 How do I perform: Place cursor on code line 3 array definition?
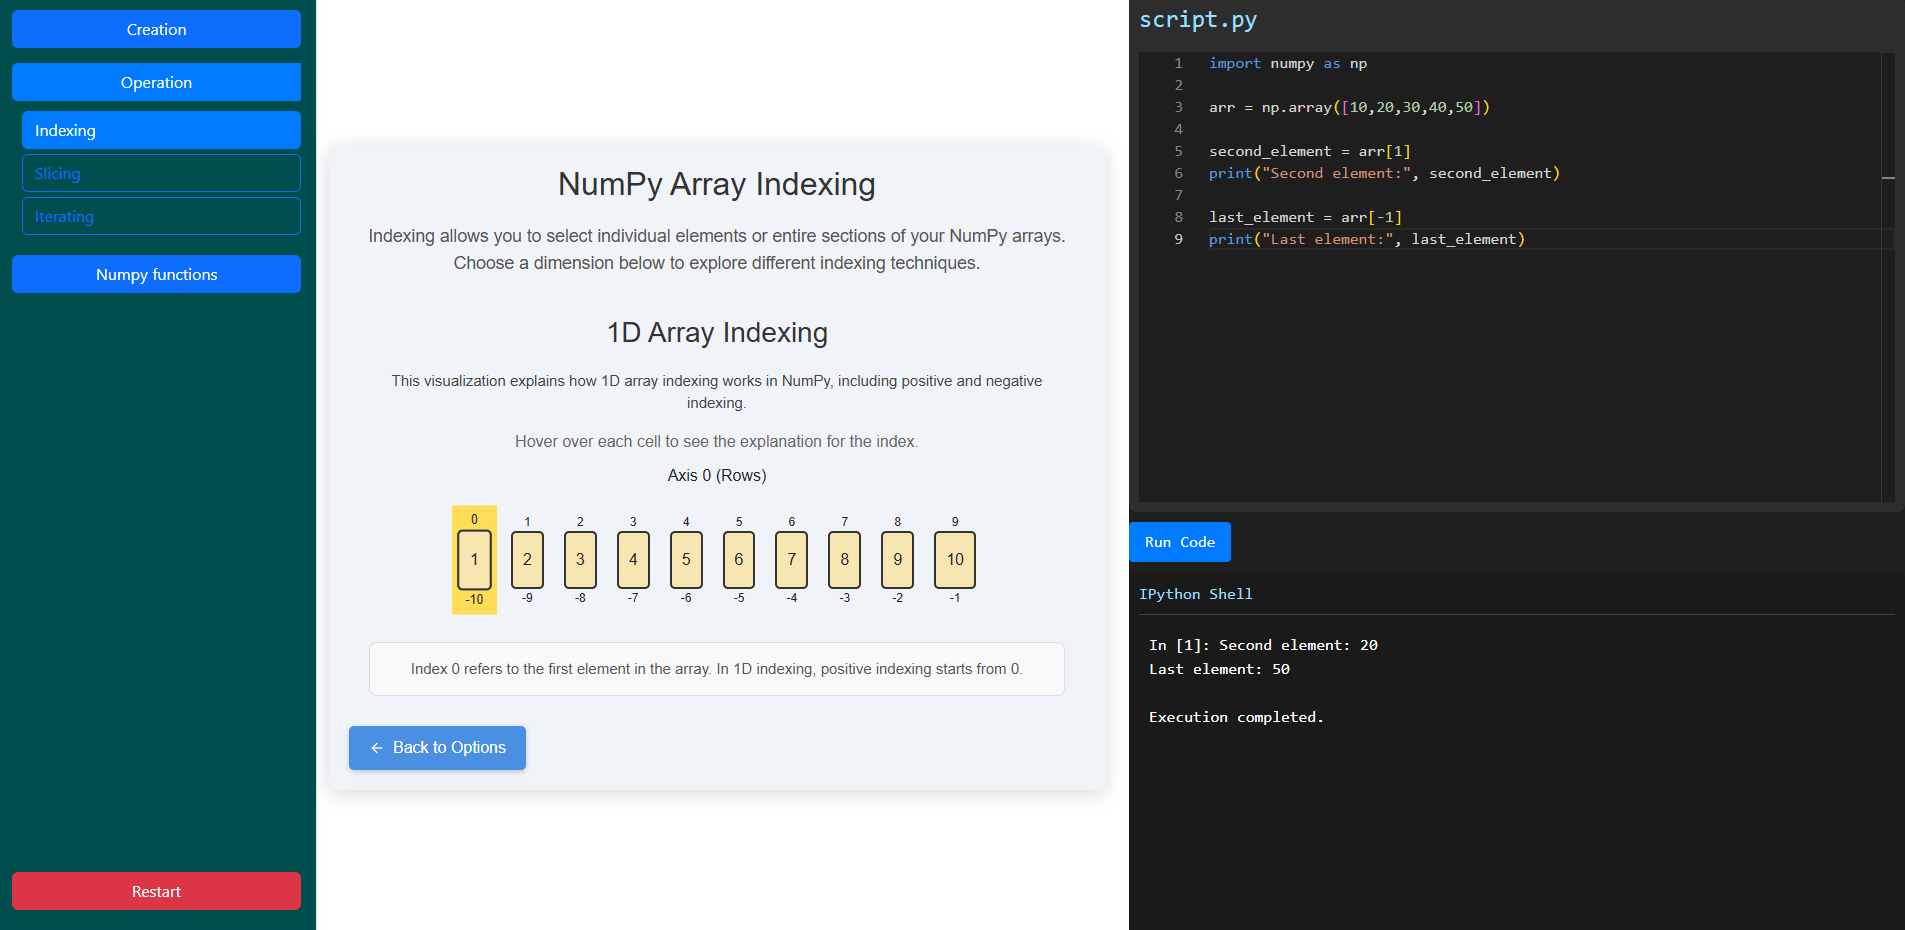click(1348, 107)
